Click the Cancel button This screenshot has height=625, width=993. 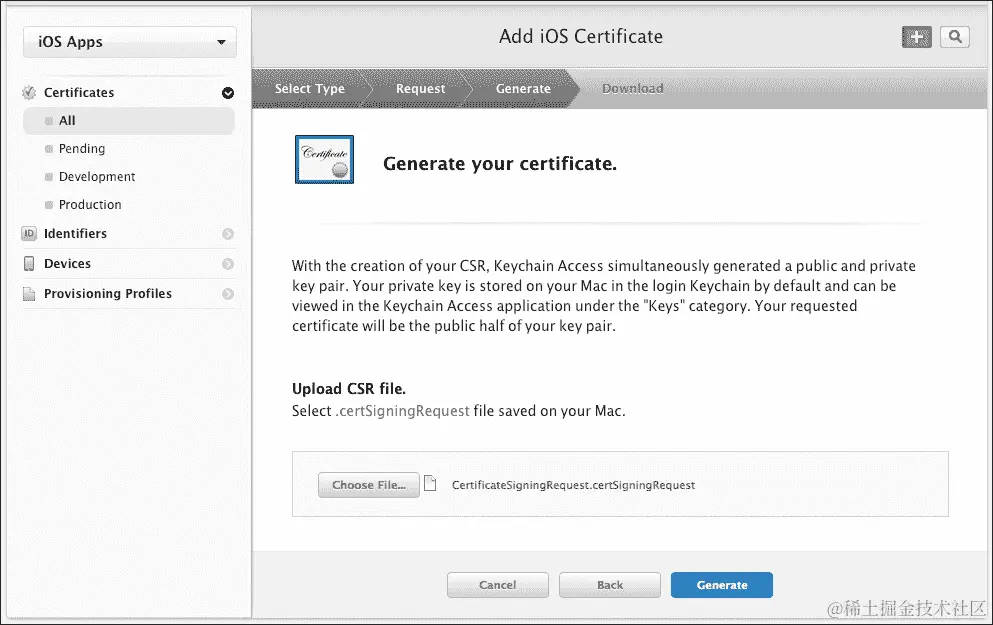(x=498, y=584)
